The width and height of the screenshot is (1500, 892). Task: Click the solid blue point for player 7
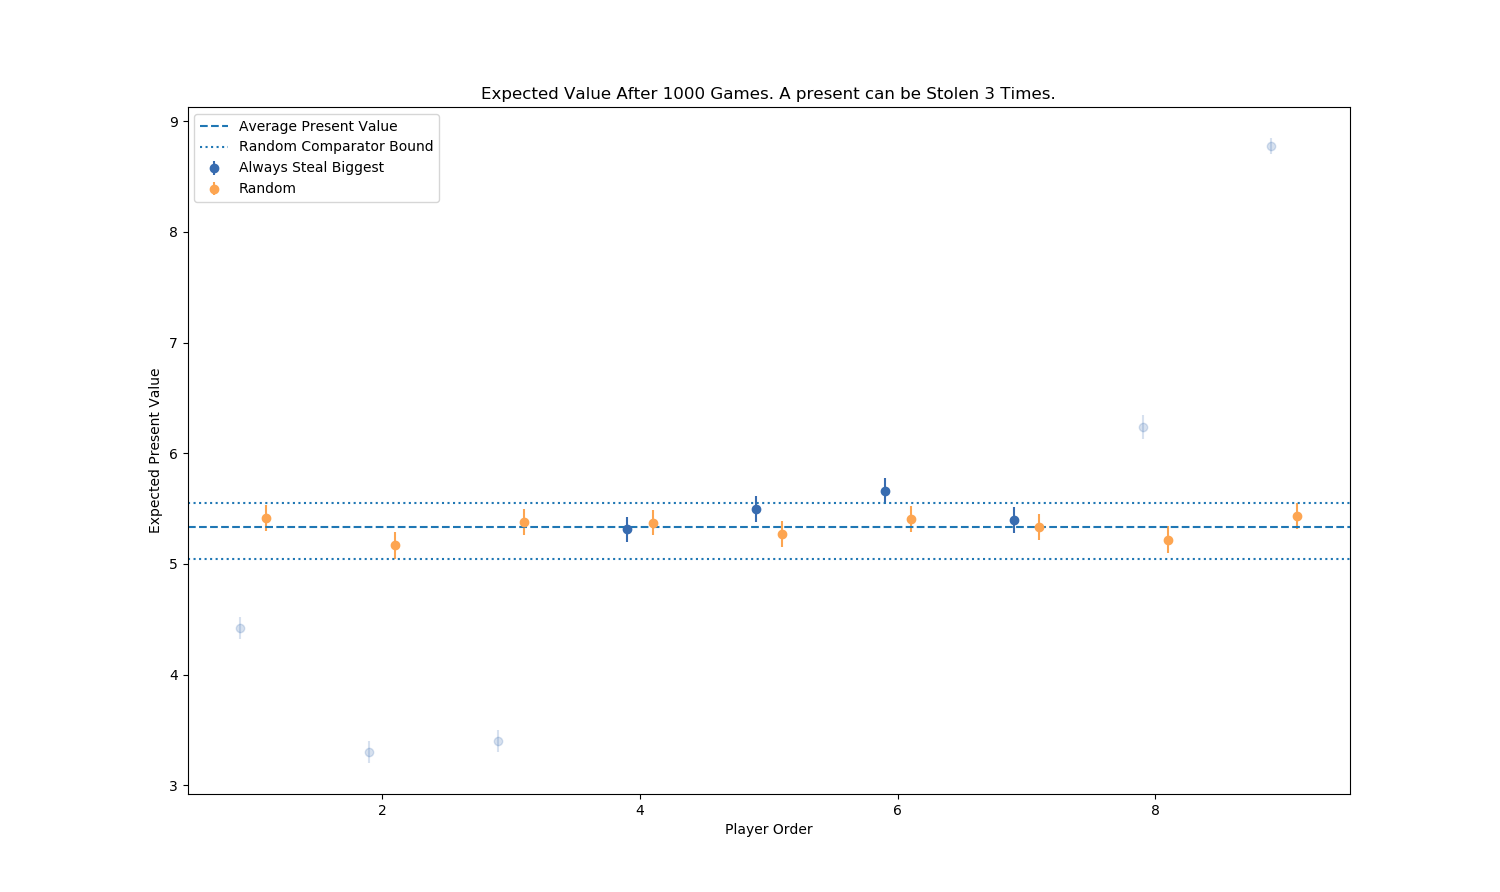coord(1014,520)
